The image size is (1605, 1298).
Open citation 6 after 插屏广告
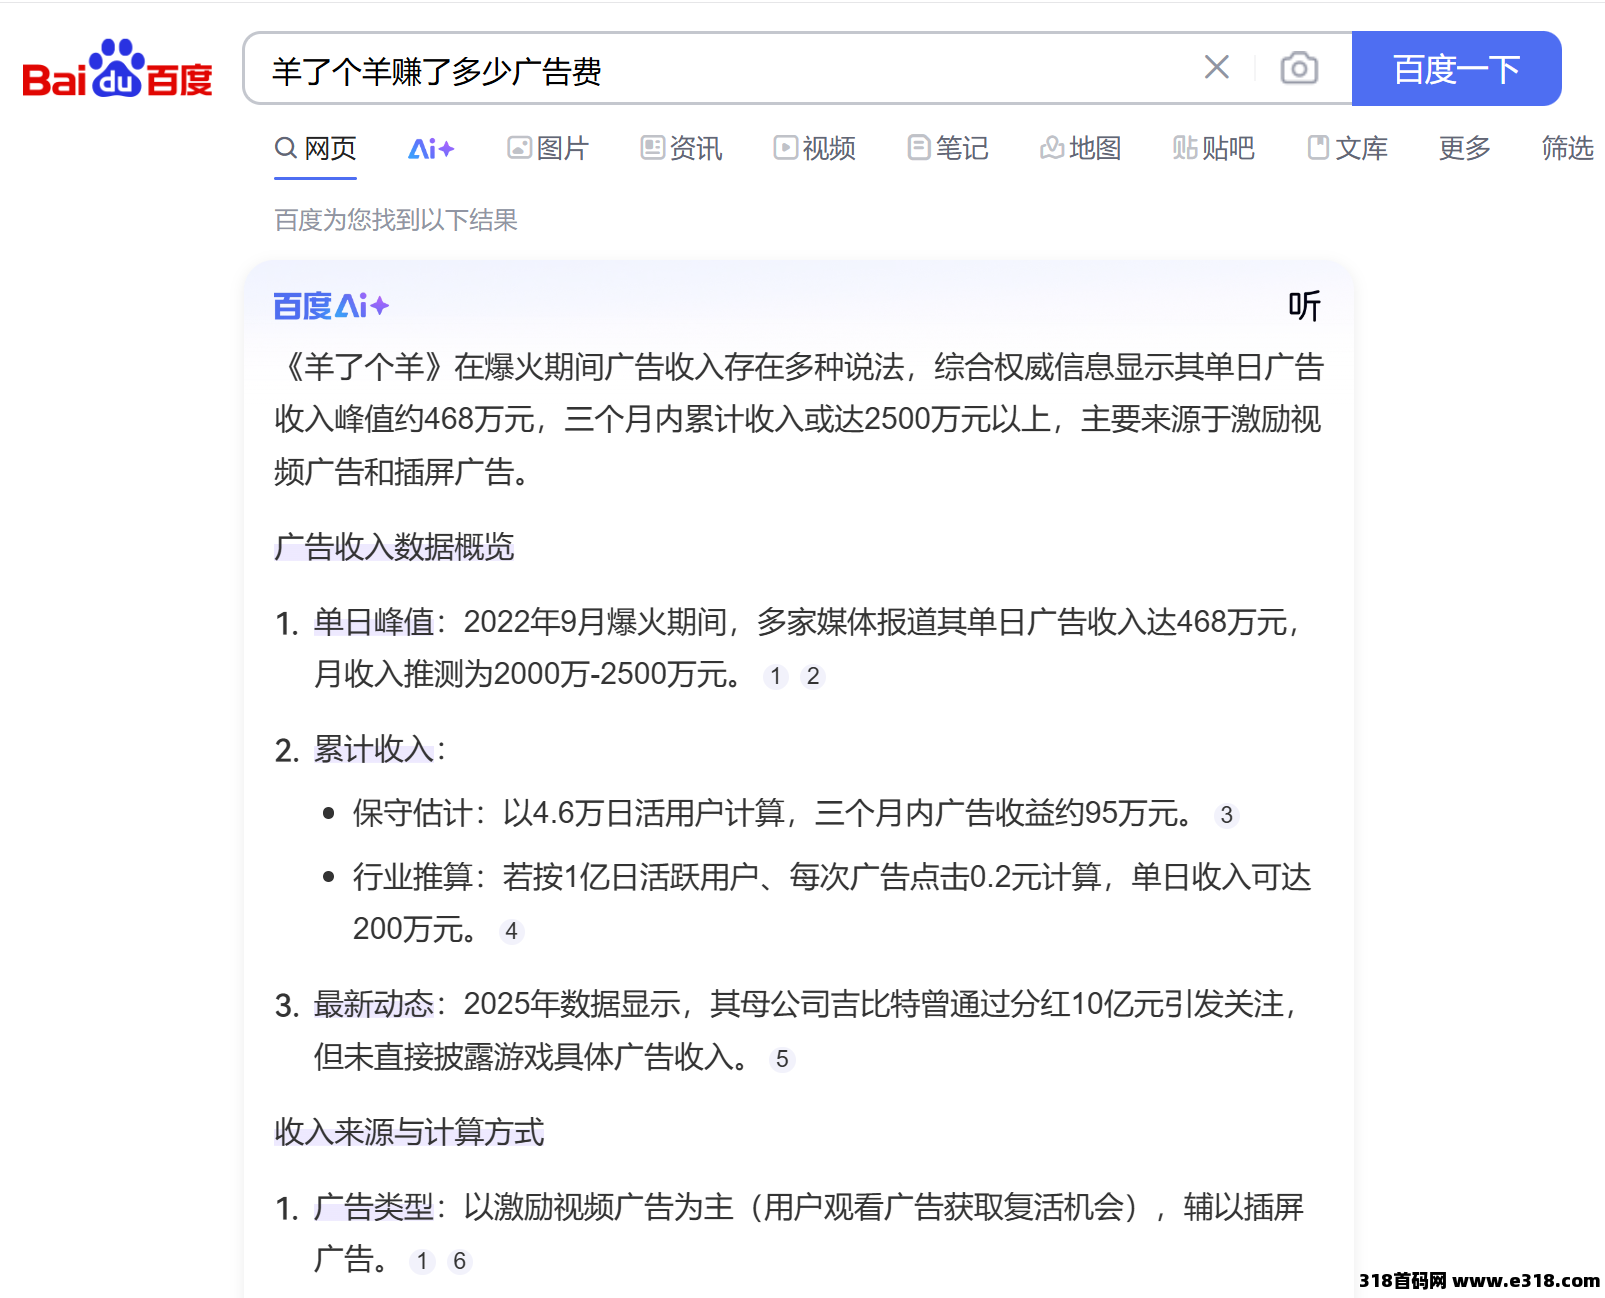tap(459, 1261)
